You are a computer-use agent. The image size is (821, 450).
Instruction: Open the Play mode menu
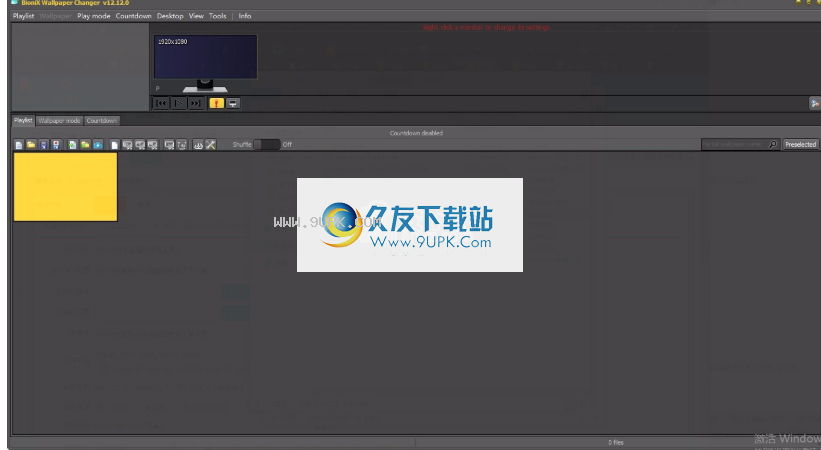[94, 16]
